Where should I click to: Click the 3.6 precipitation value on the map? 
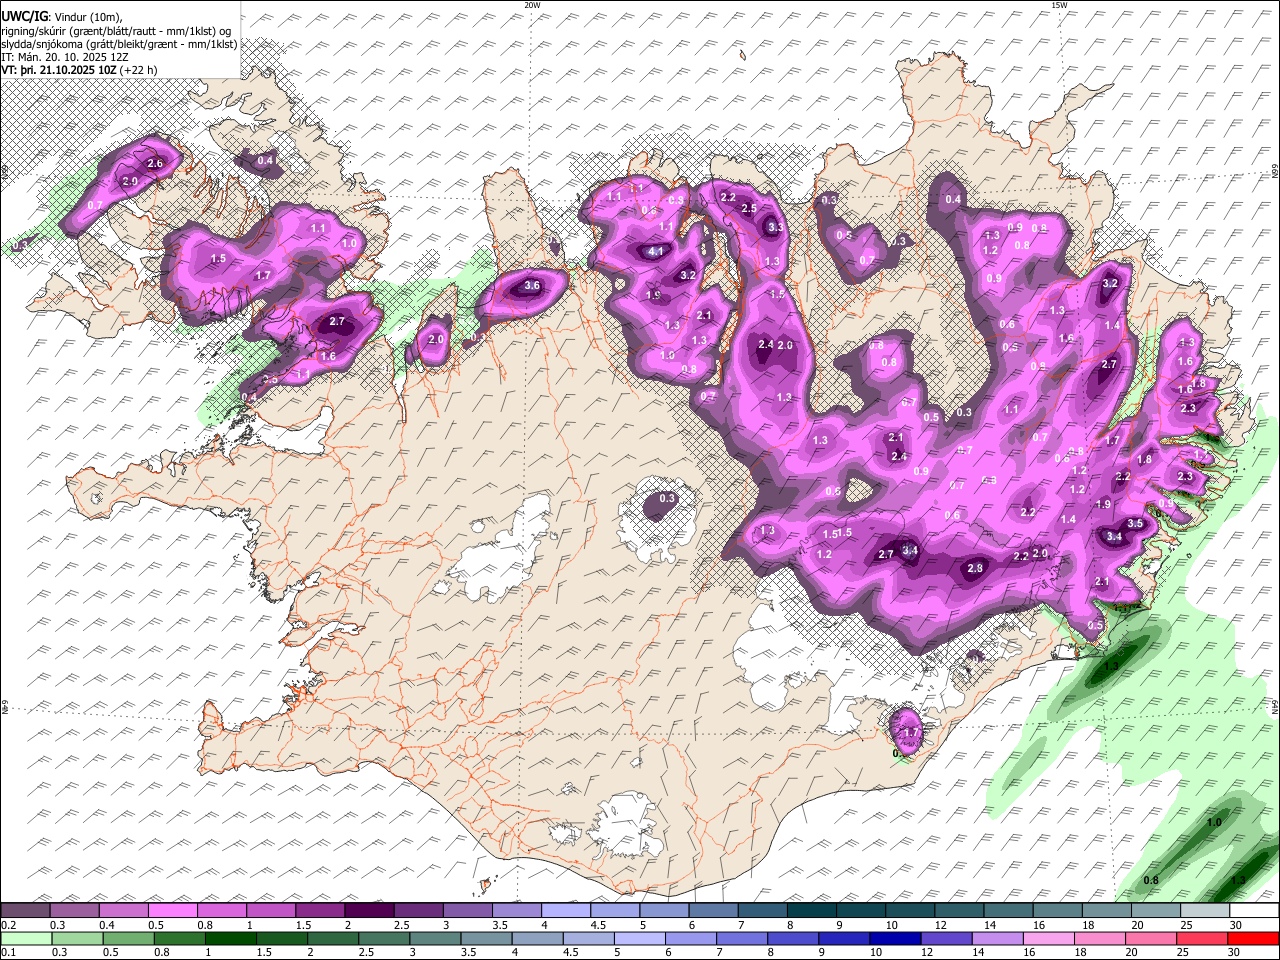[532, 286]
